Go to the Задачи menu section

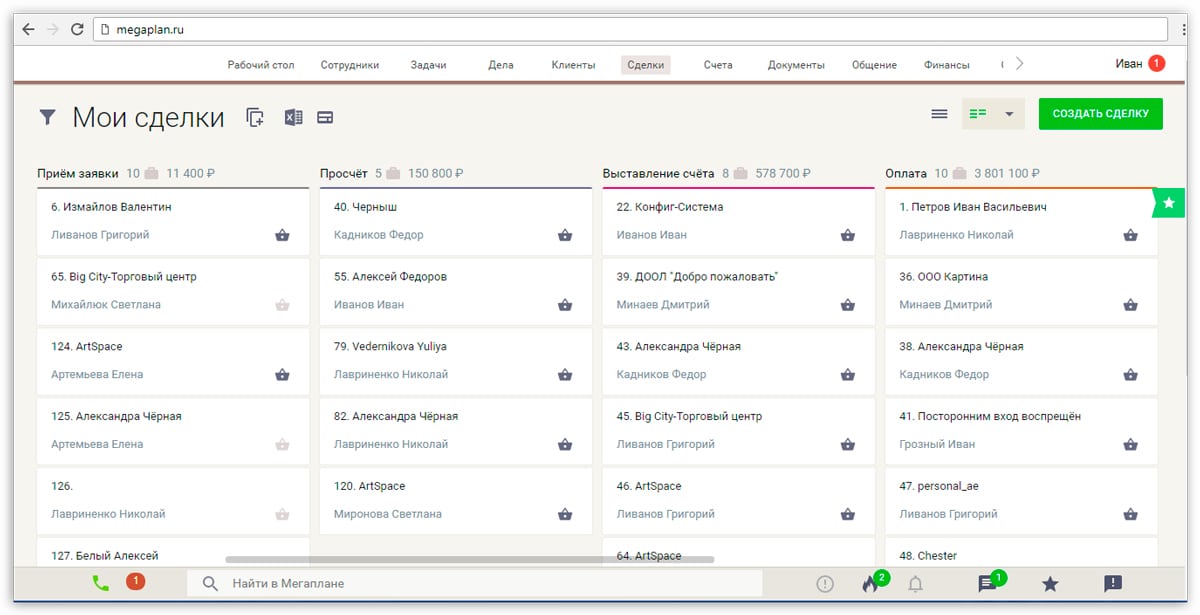coord(428,65)
